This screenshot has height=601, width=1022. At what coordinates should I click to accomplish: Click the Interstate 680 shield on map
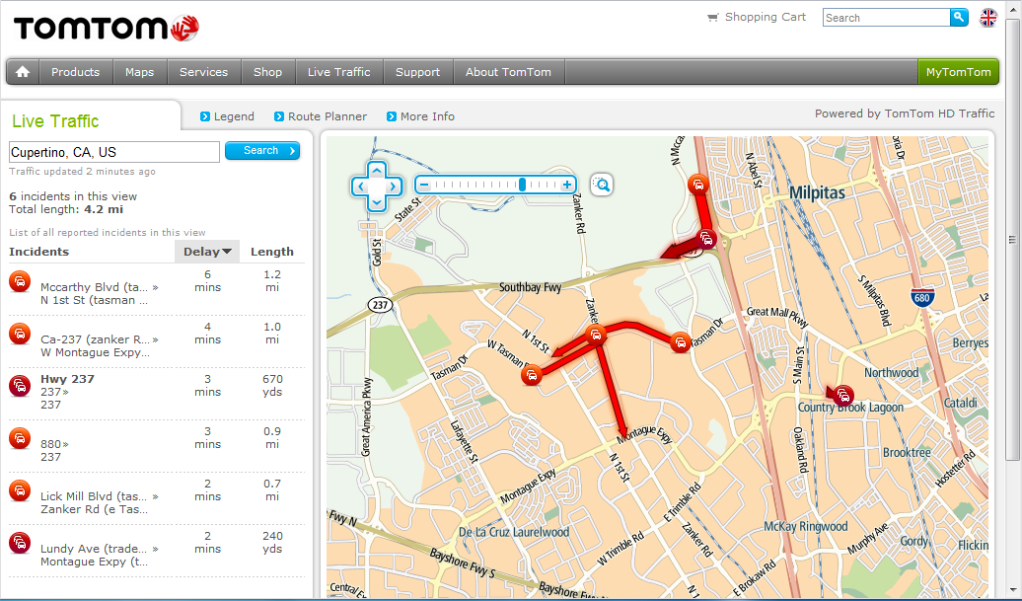coord(922,298)
